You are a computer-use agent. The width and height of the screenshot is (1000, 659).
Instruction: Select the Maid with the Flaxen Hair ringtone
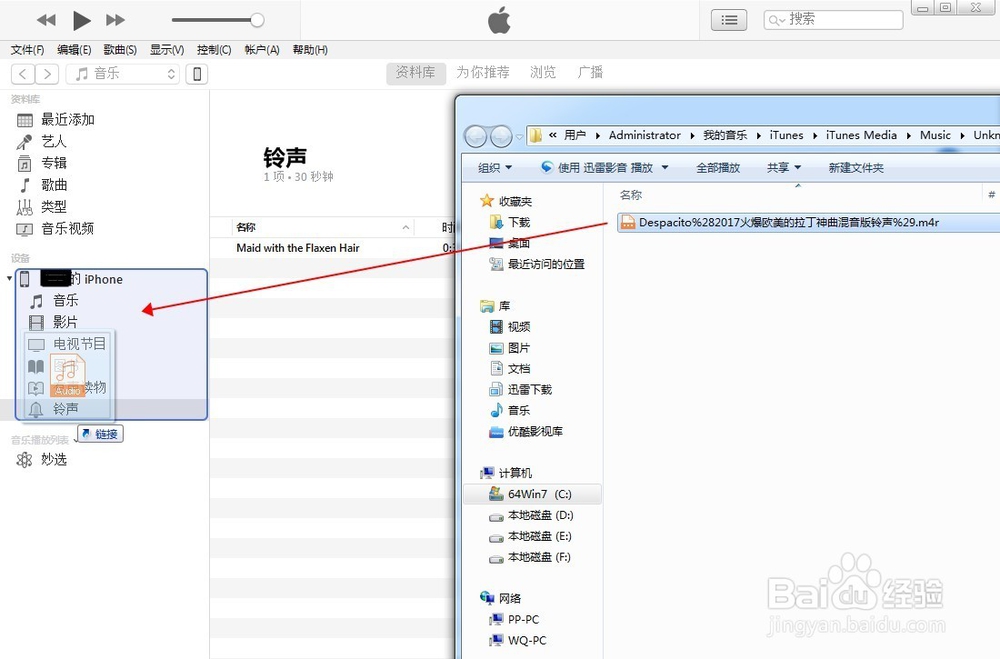coord(298,248)
